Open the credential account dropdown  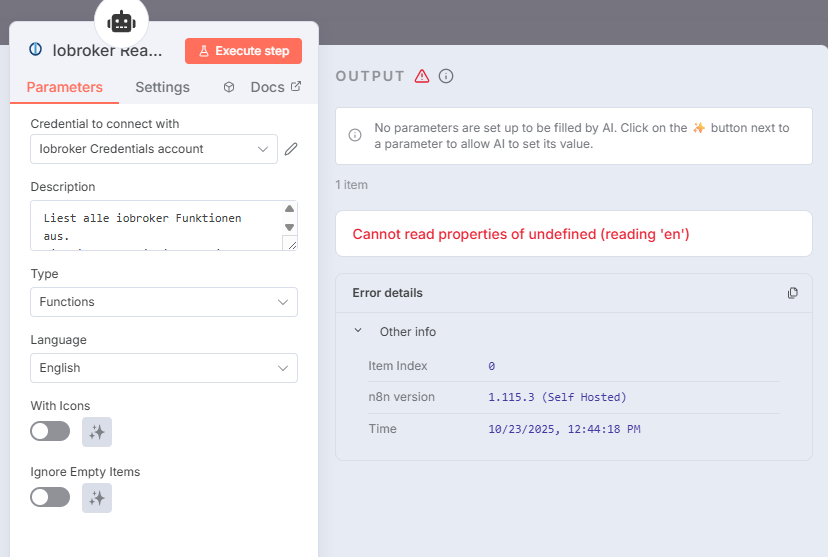(x=153, y=149)
